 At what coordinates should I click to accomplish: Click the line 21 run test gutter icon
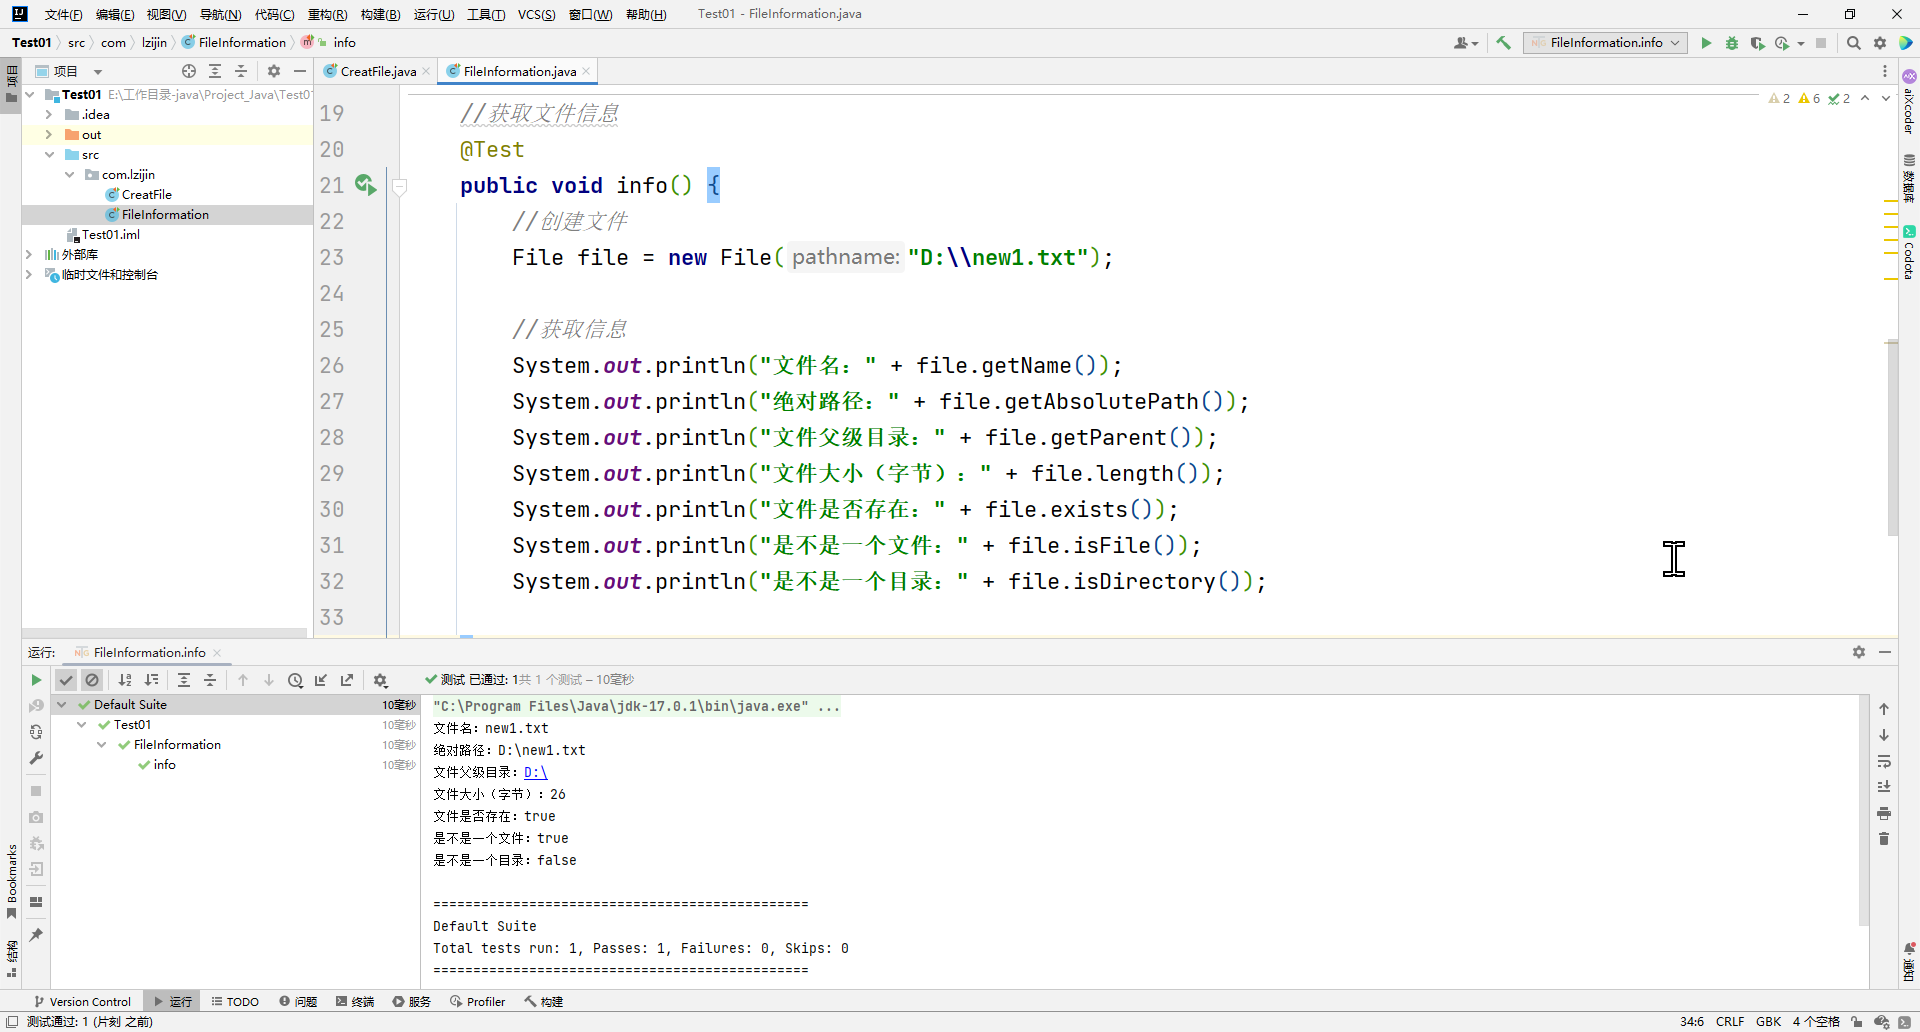365,185
